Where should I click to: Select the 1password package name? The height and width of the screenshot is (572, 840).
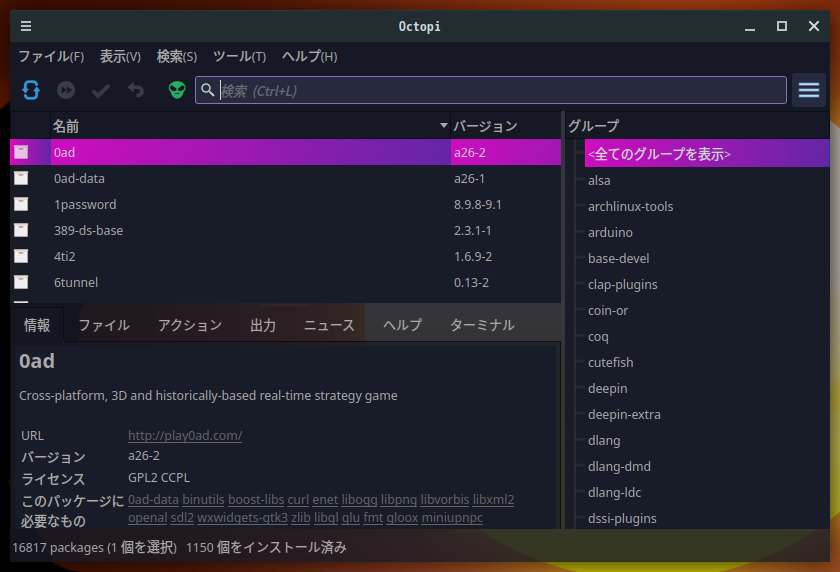click(85, 205)
